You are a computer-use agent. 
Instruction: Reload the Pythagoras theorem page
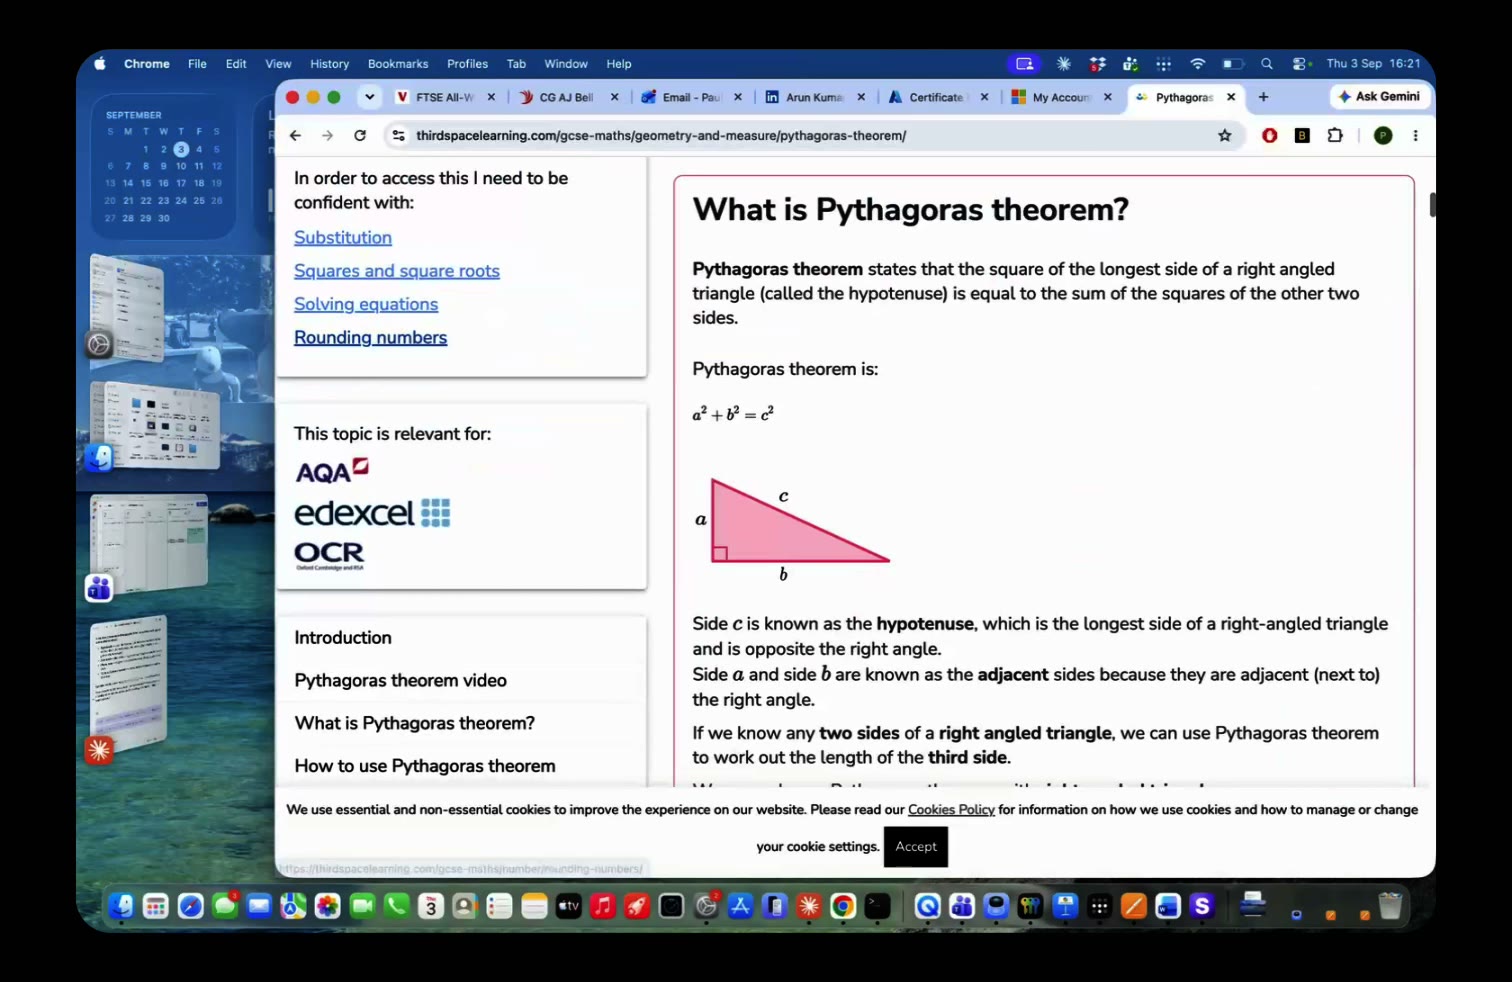point(360,136)
